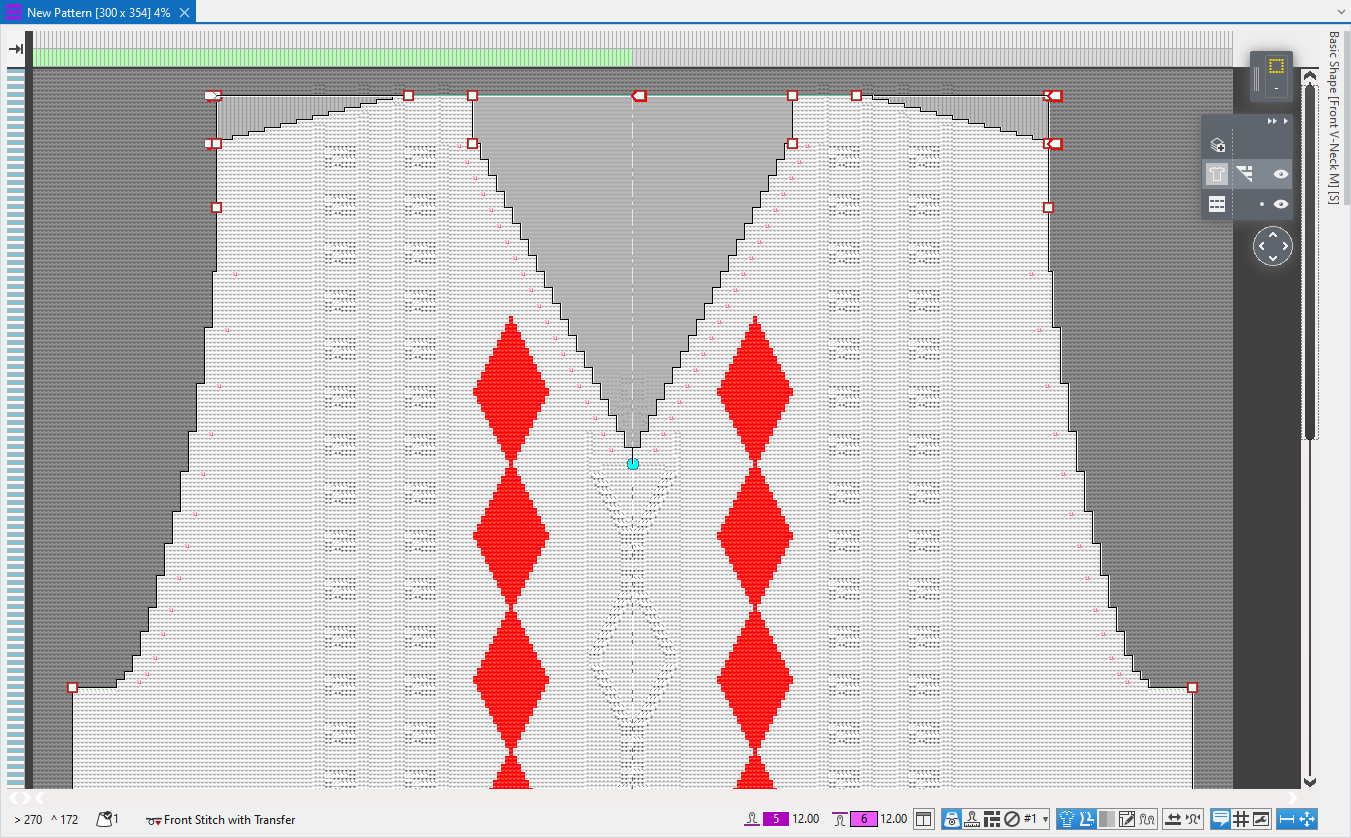Toggle the shirt shape view in status bar
The height and width of the screenshot is (838, 1351).
[x=1066, y=819]
